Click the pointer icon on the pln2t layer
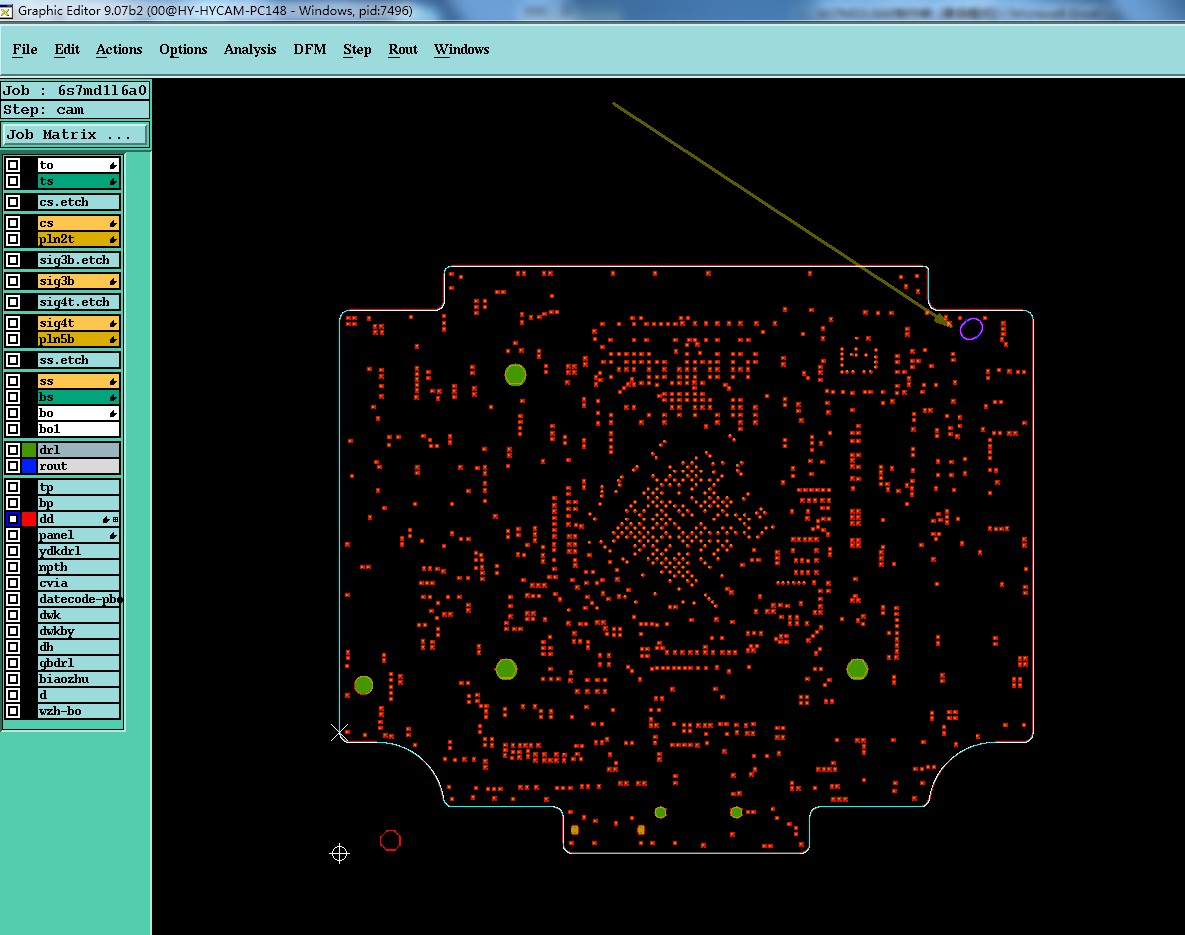The image size is (1185, 935). click(x=113, y=240)
